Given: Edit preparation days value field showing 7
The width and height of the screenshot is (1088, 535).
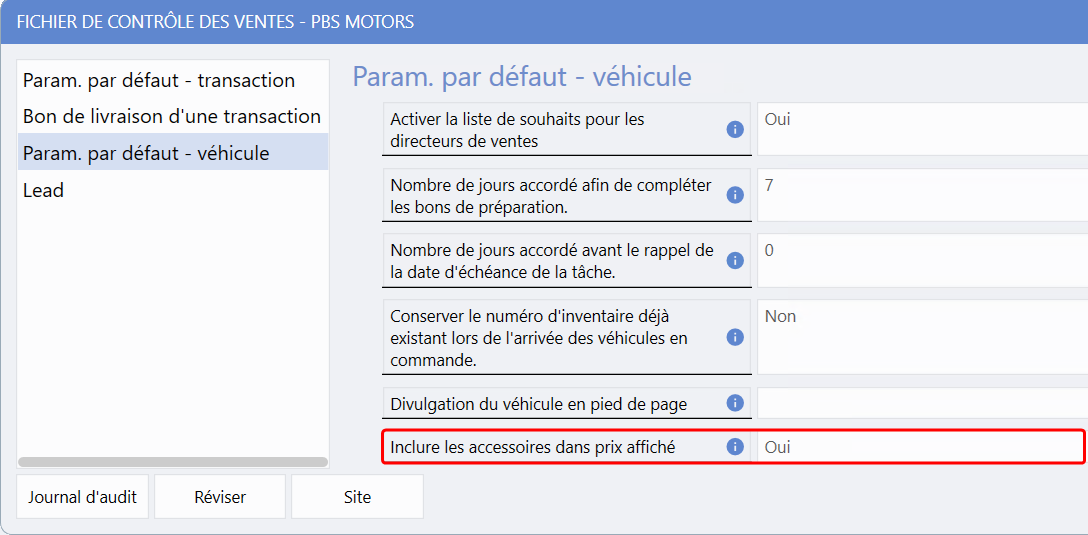Looking at the screenshot, I should click(920, 195).
